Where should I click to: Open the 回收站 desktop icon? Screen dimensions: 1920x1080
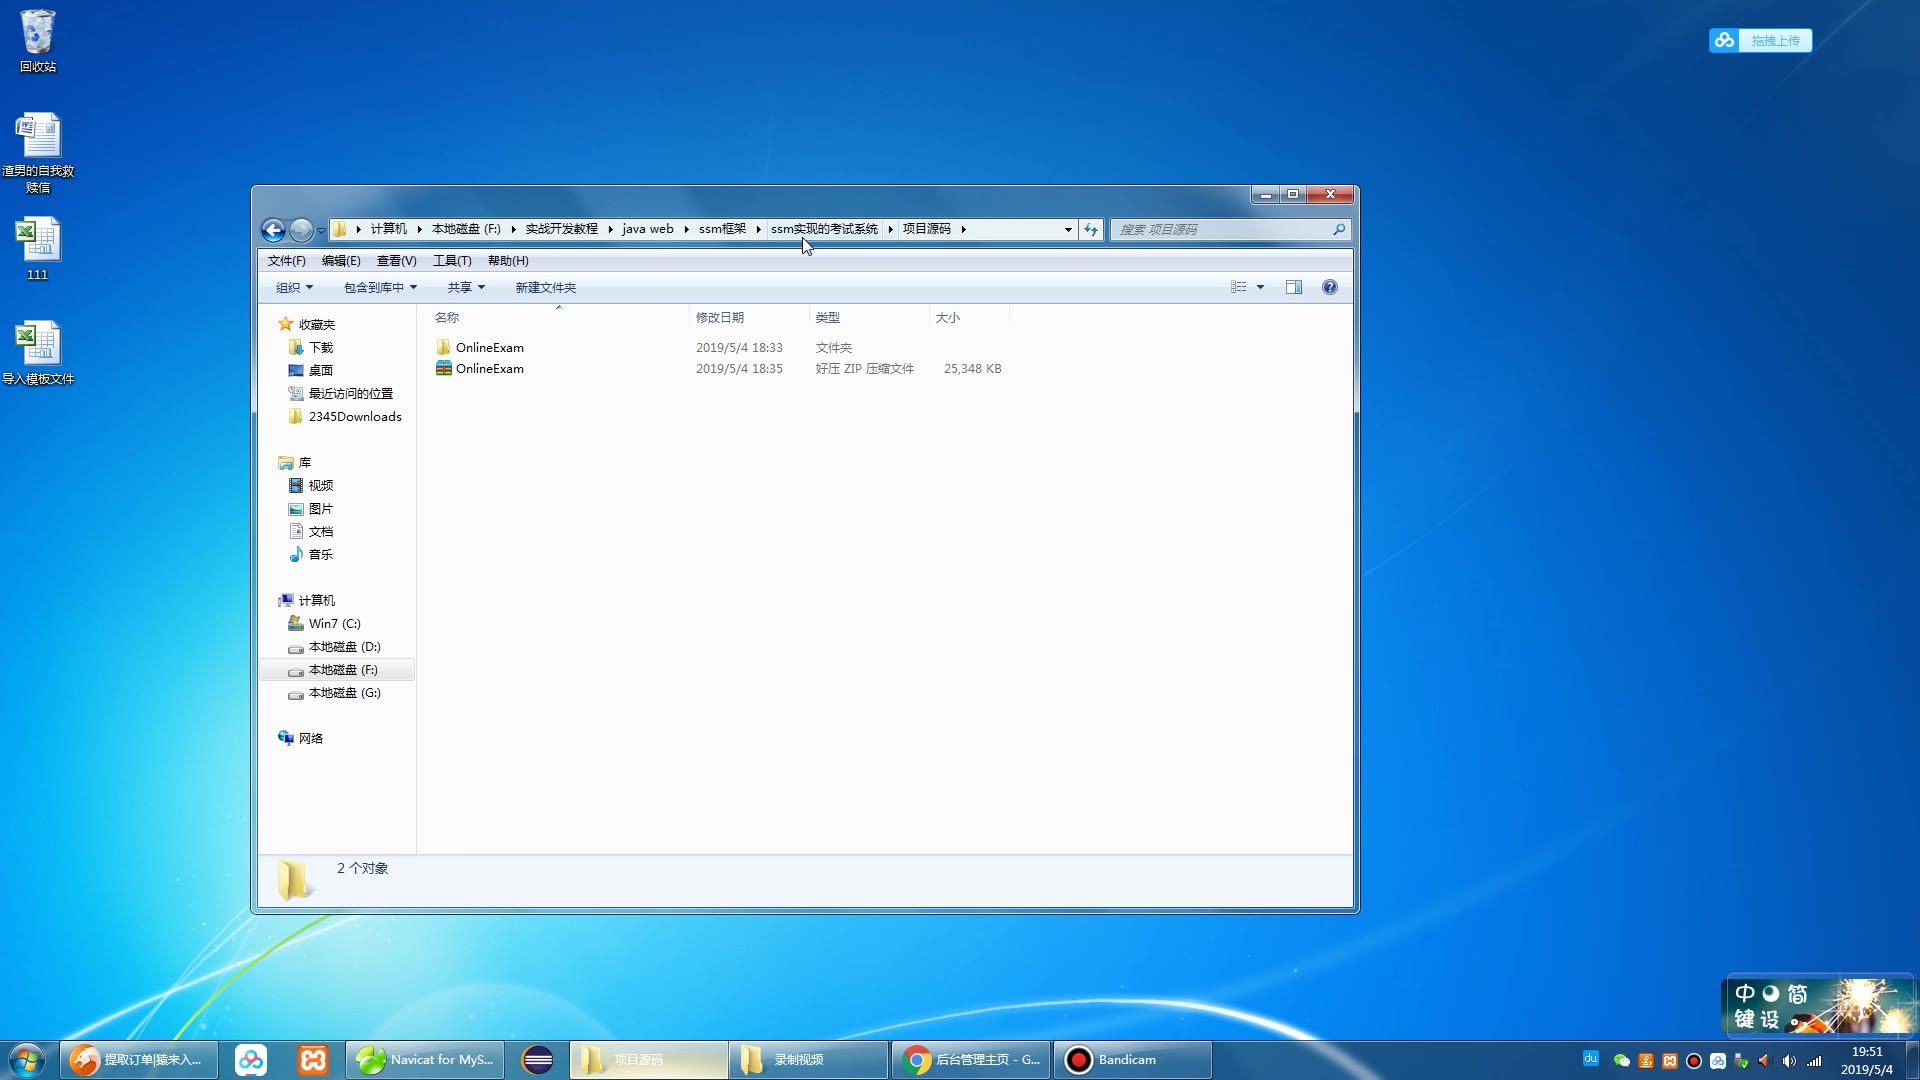[x=38, y=42]
